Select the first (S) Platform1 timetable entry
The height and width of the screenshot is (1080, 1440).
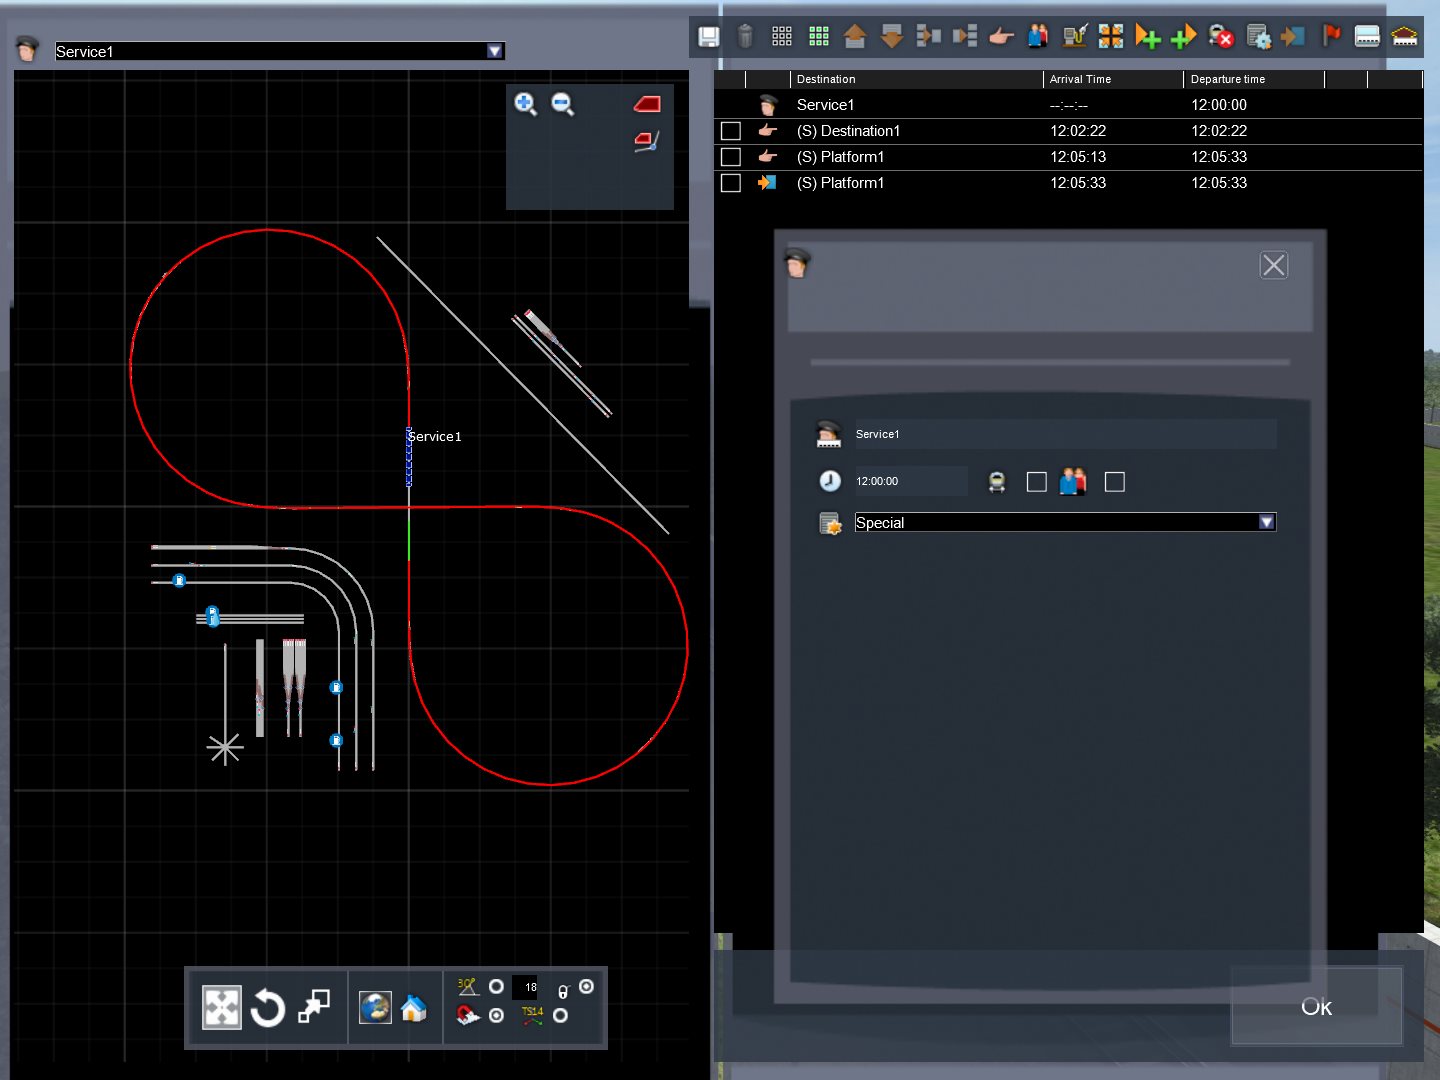click(840, 157)
